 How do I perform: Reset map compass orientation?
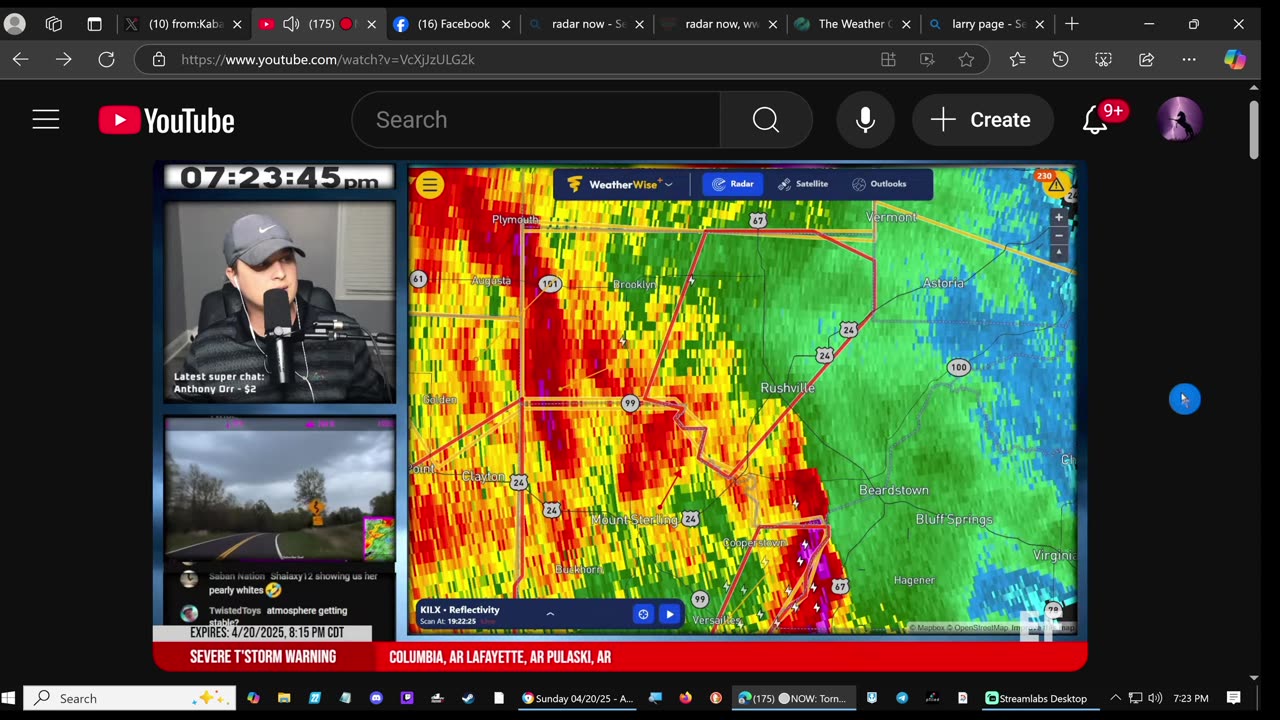1059,252
